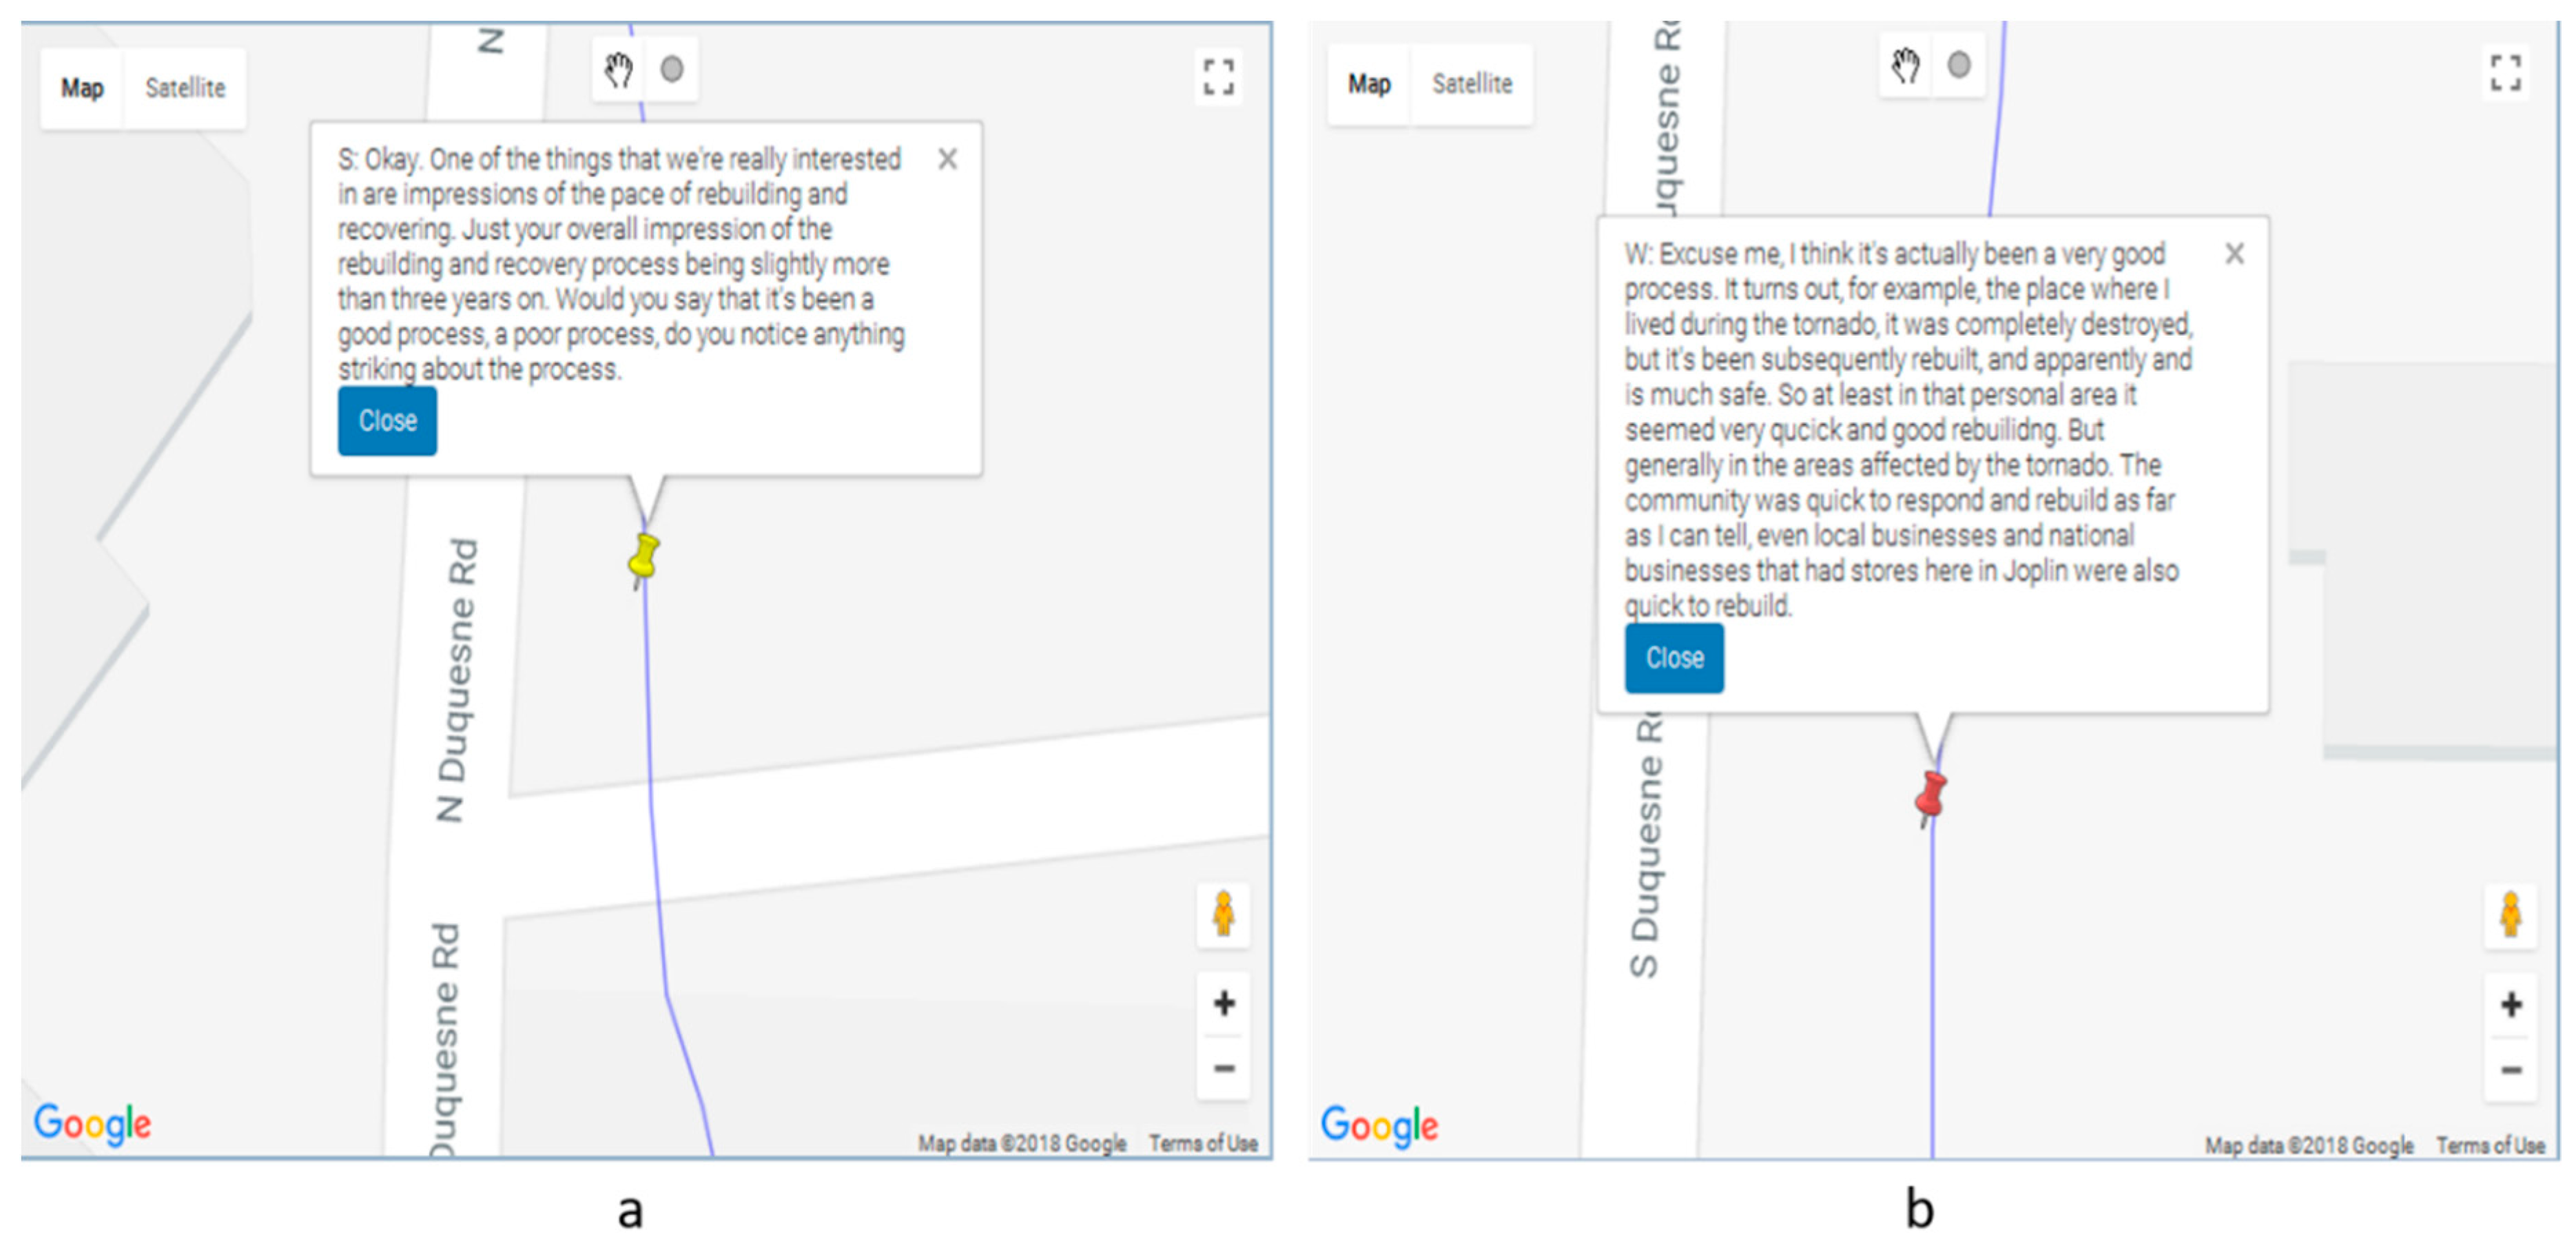Click Street View pegman in right map

coord(2510,914)
